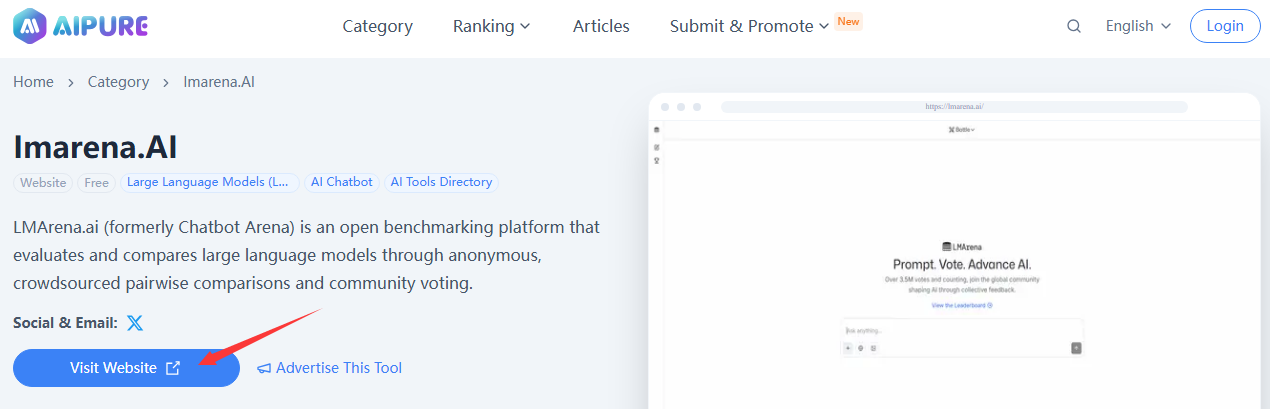Screen dimensions: 1270x409
Task: Click the Website label tag
Action: coord(43,183)
